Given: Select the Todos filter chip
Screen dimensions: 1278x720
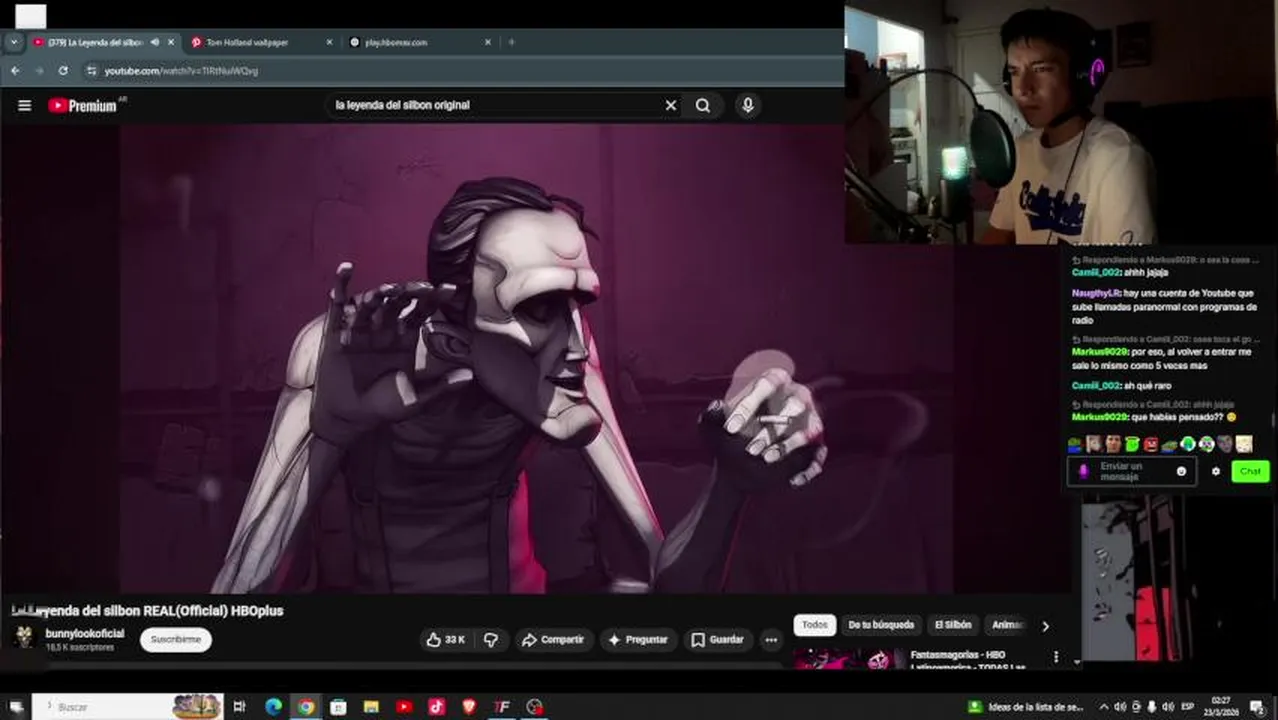Looking at the screenshot, I should [815, 625].
